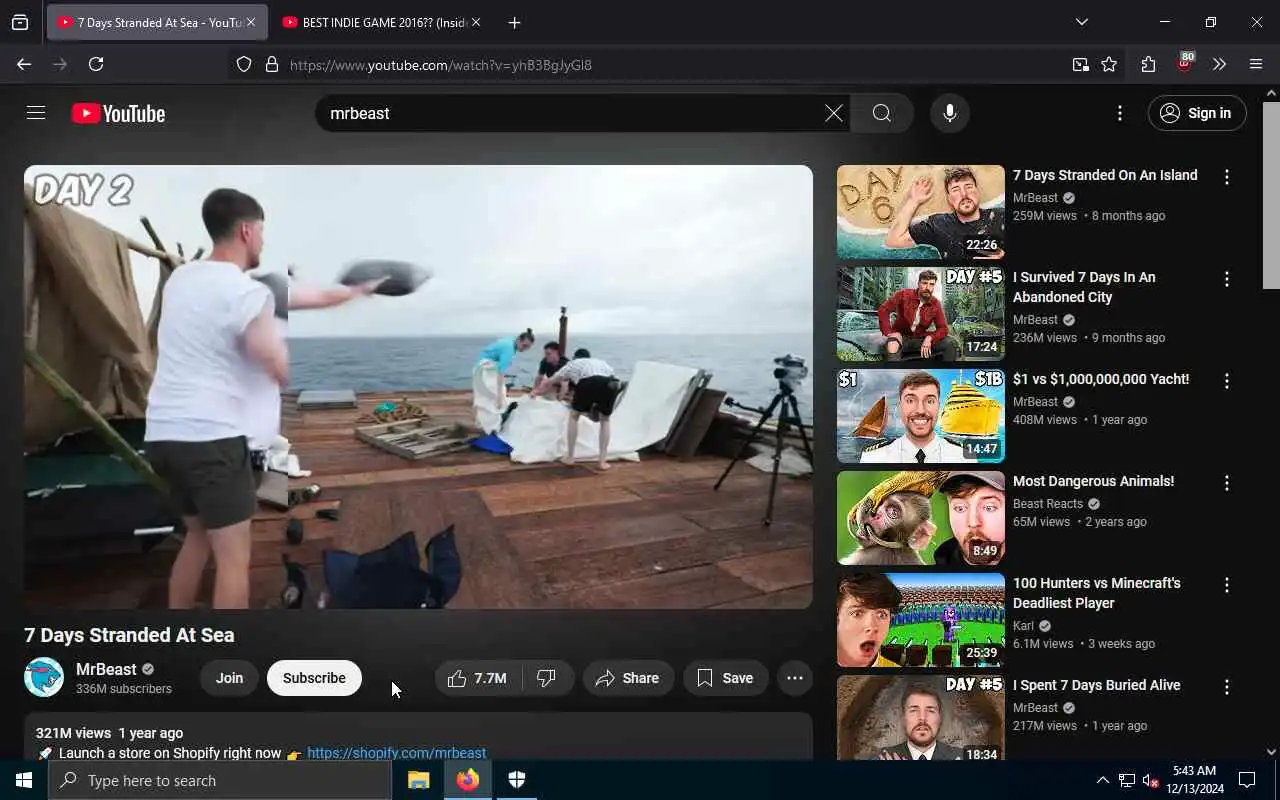The image size is (1280, 800).
Task: Open a new tab with plus button
Action: (514, 22)
